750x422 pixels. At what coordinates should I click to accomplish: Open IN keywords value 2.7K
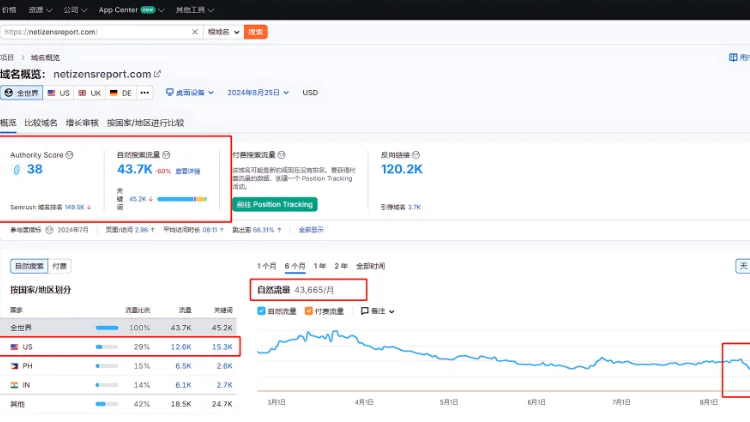point(224,385)
